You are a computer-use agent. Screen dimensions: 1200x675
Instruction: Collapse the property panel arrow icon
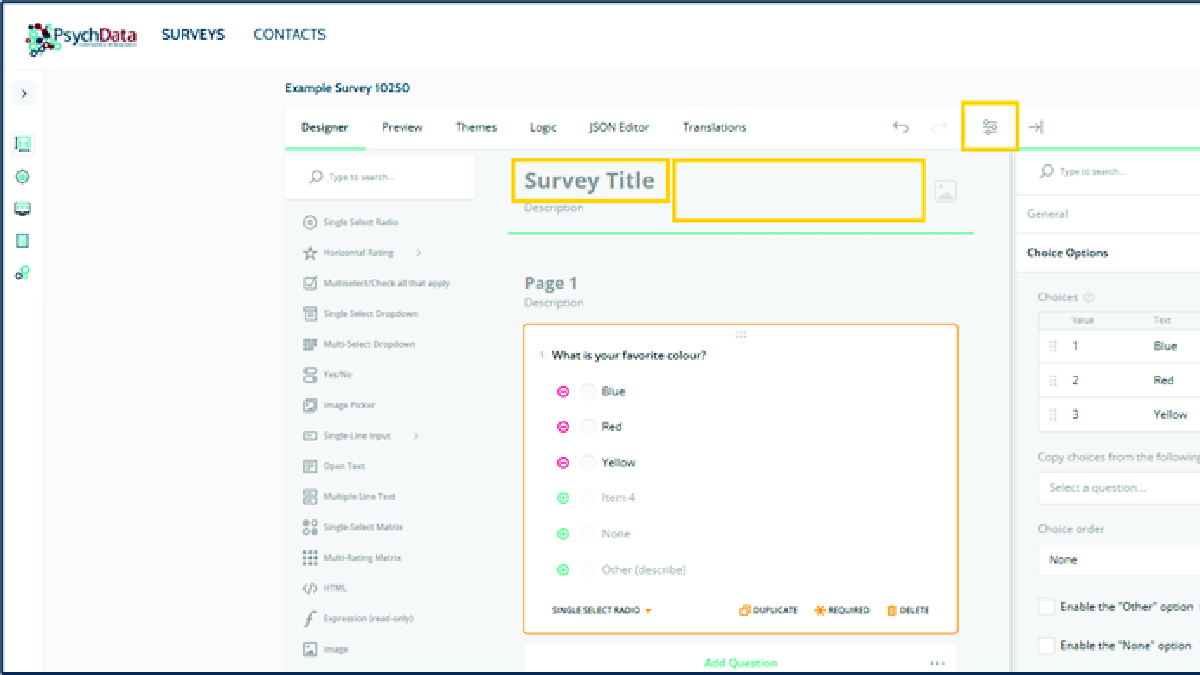pos(1036,127)
